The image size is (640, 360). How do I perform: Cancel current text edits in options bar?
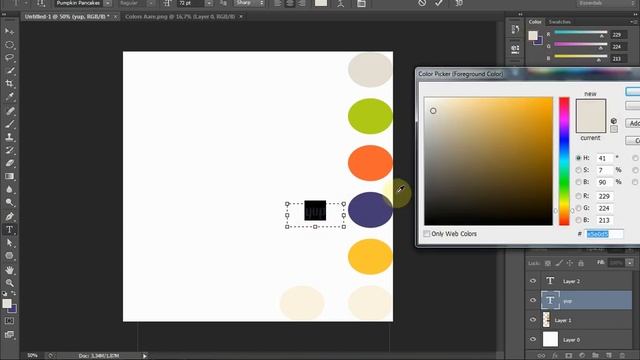tap(422, 3)
